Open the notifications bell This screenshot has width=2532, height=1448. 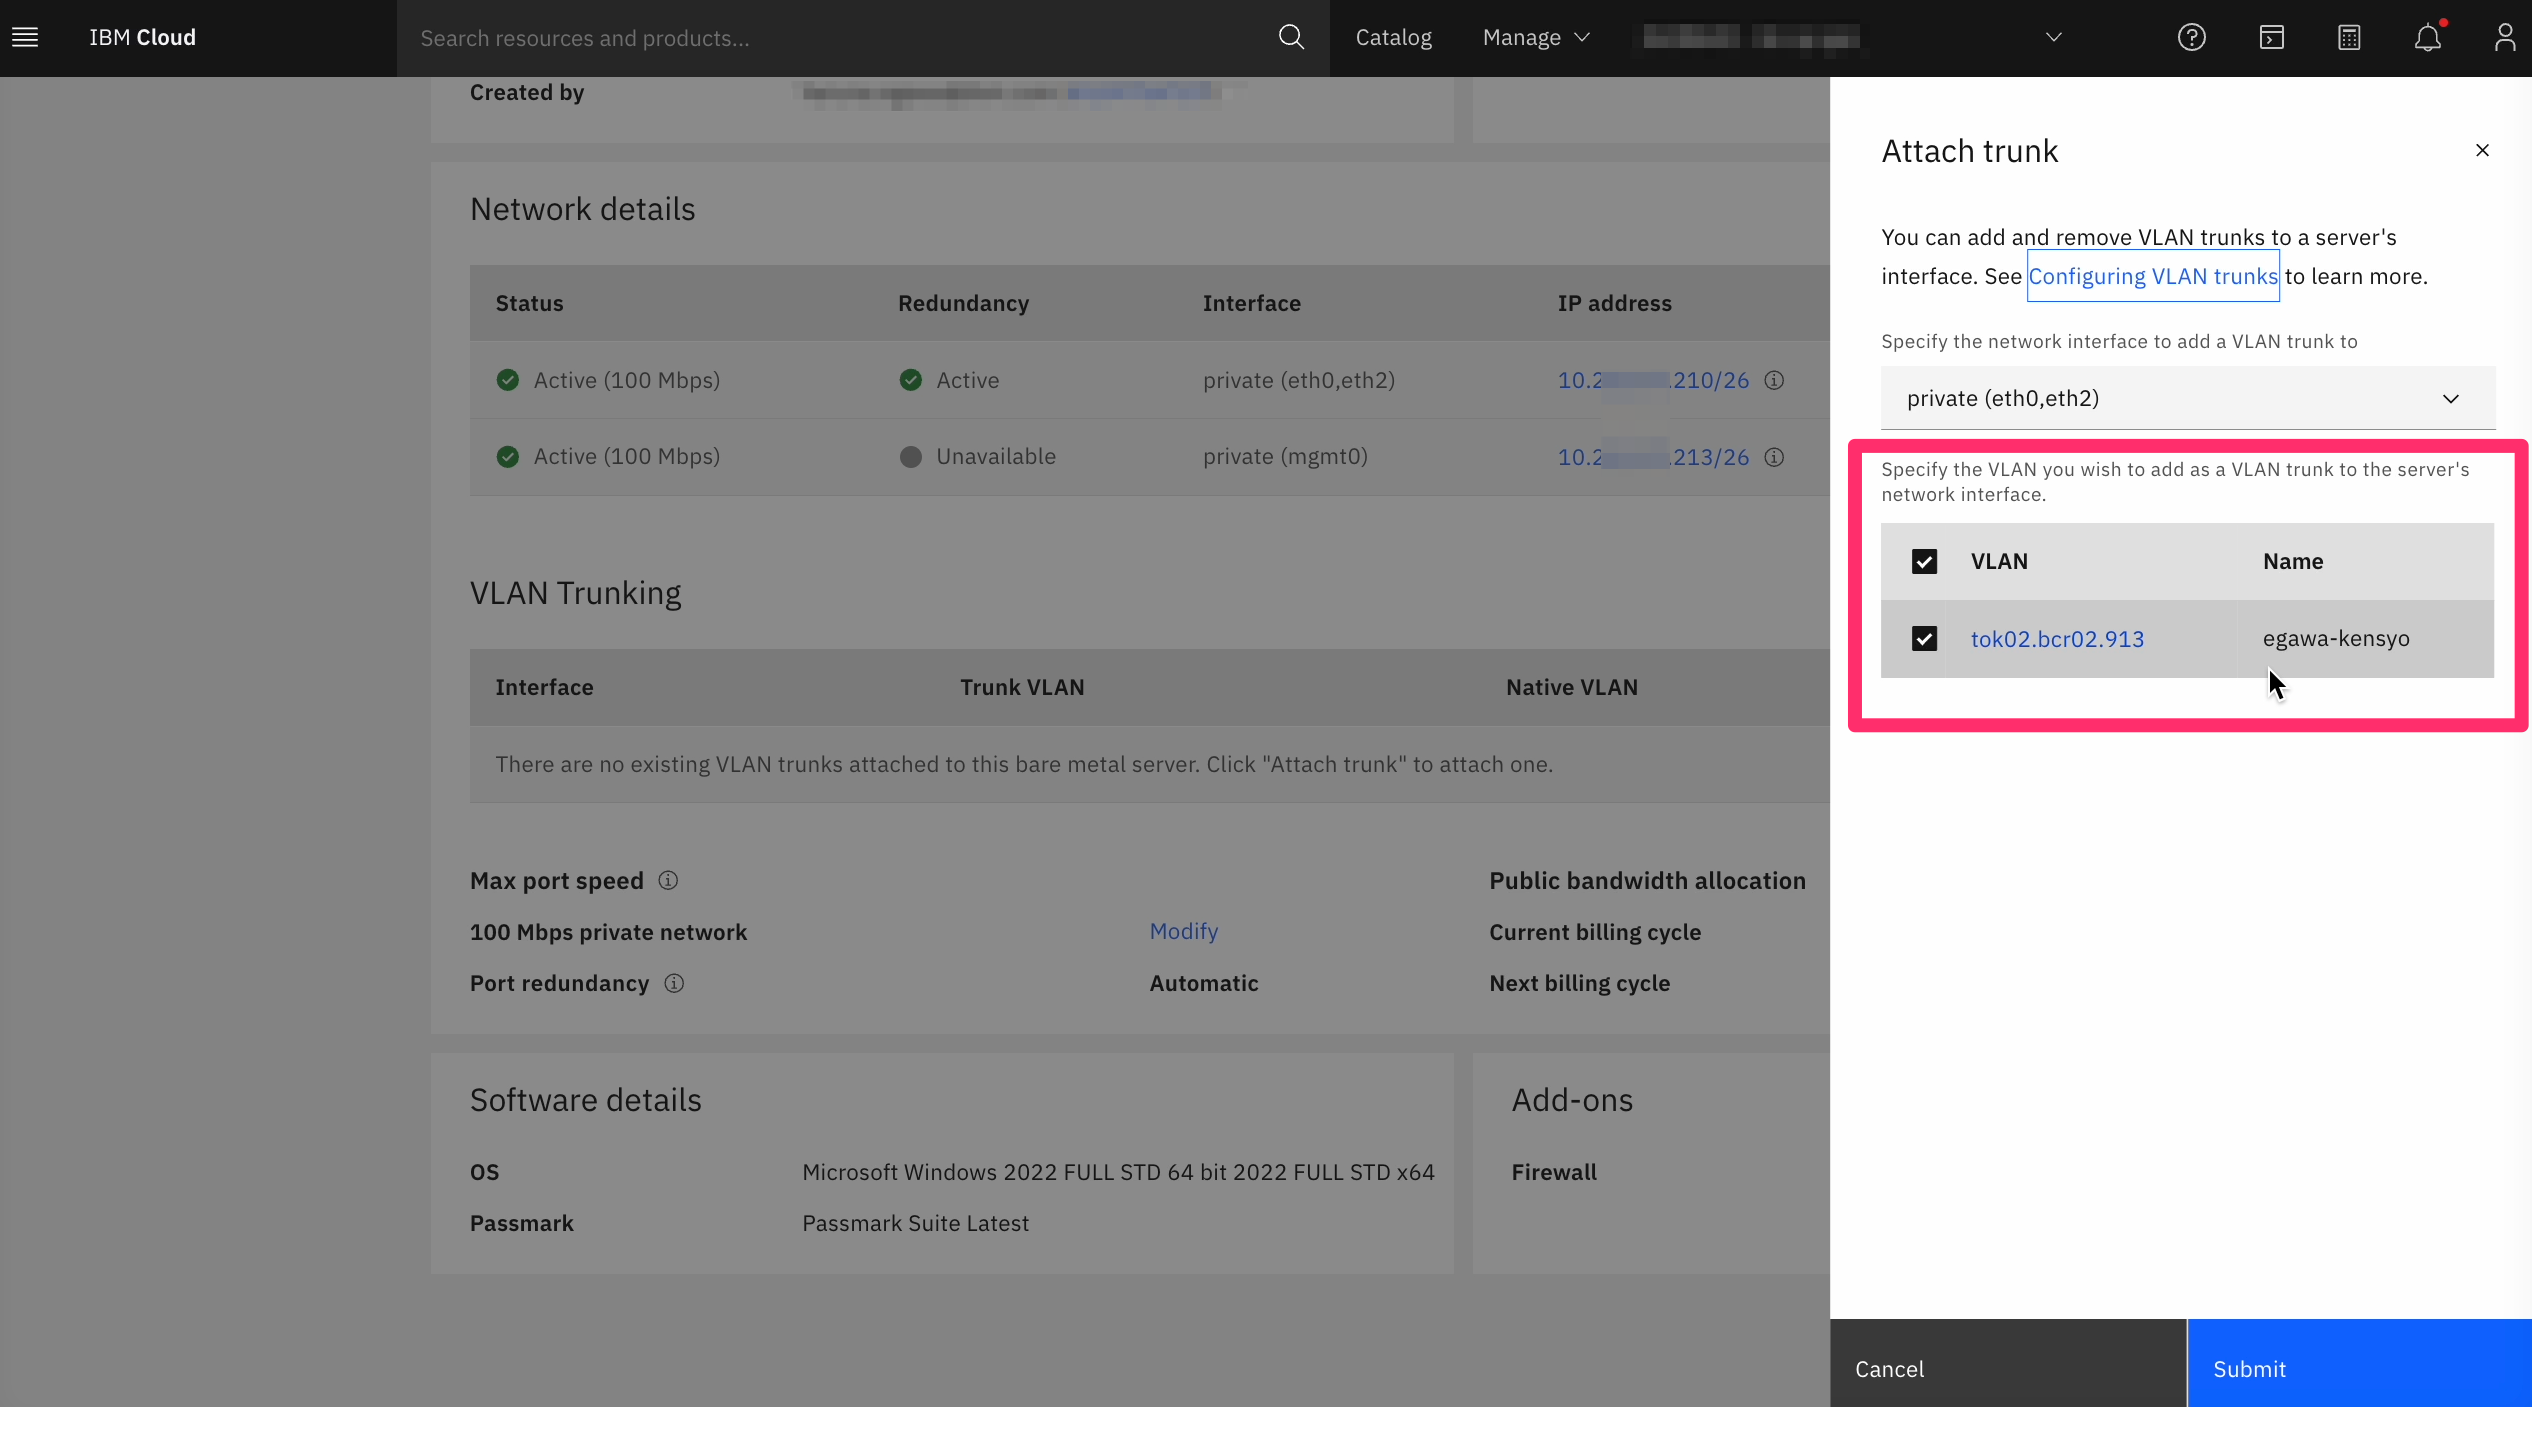[x=2427, y=38]
